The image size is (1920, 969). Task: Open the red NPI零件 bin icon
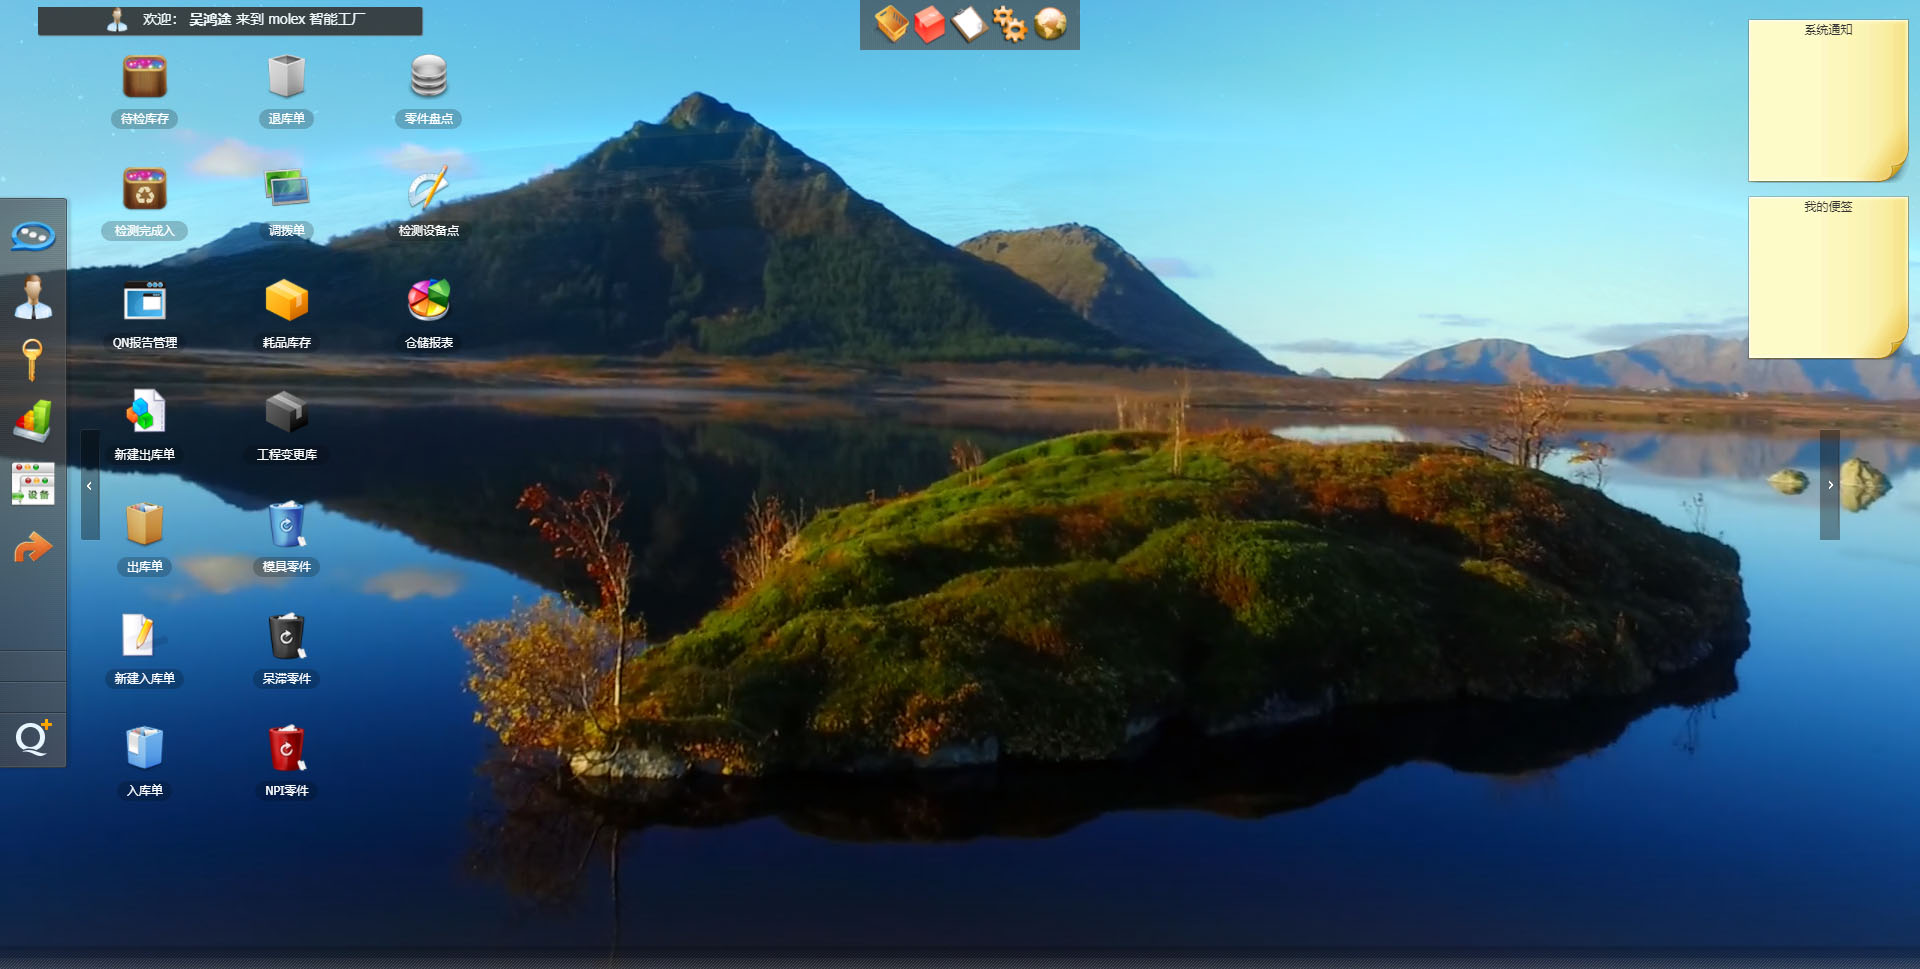286,749
